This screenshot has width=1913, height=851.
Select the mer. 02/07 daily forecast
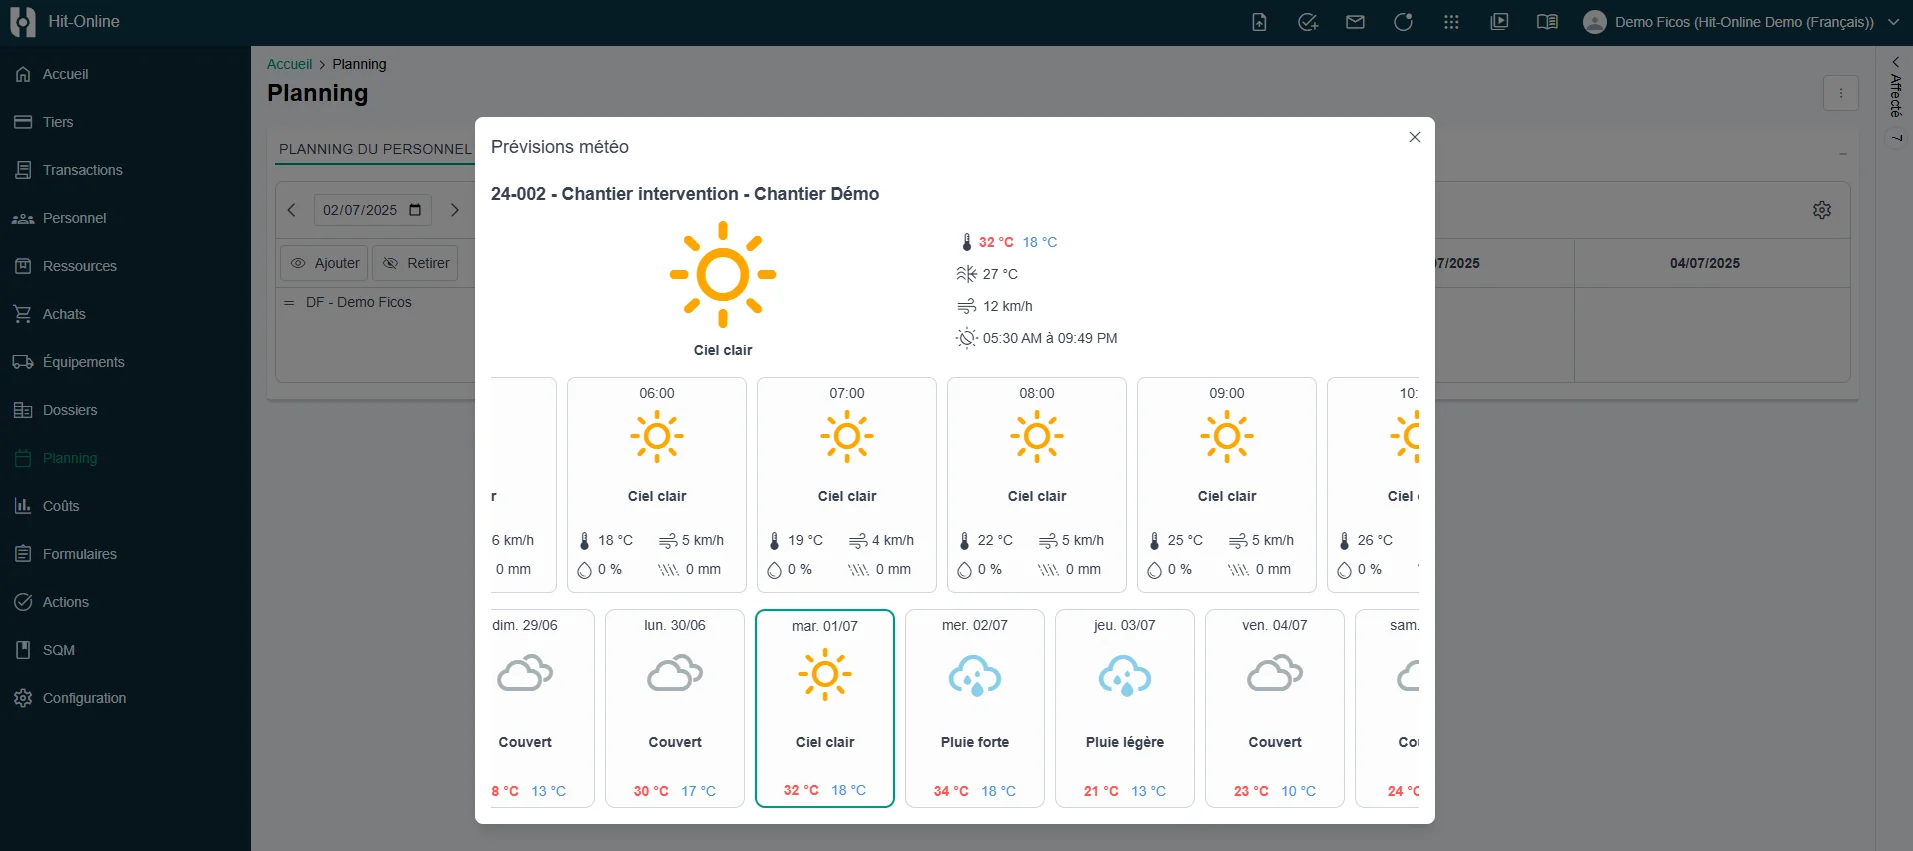pos(975,708)
